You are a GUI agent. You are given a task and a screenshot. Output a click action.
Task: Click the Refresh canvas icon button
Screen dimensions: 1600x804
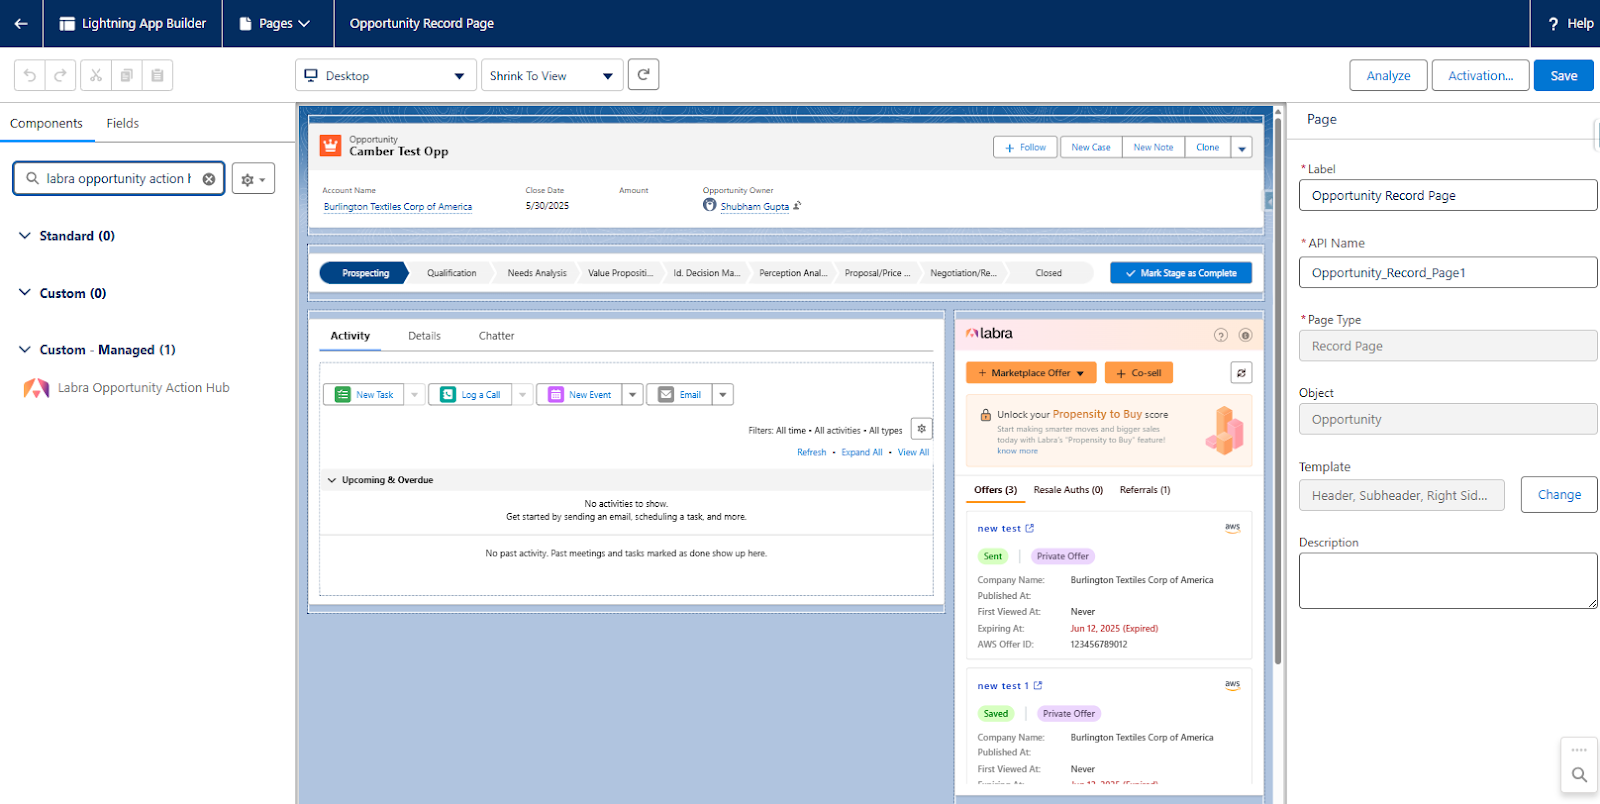(643, 74)
